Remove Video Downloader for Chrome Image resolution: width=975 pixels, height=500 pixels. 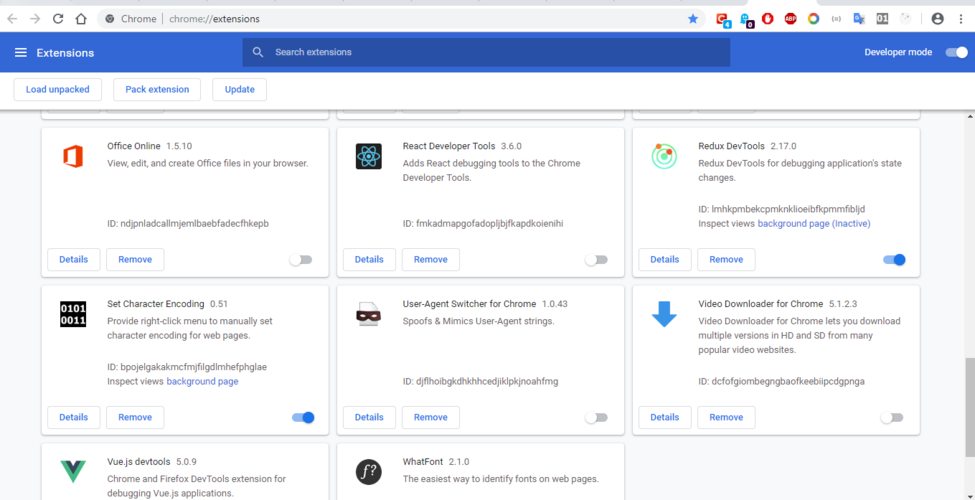(x=726, y=417)
